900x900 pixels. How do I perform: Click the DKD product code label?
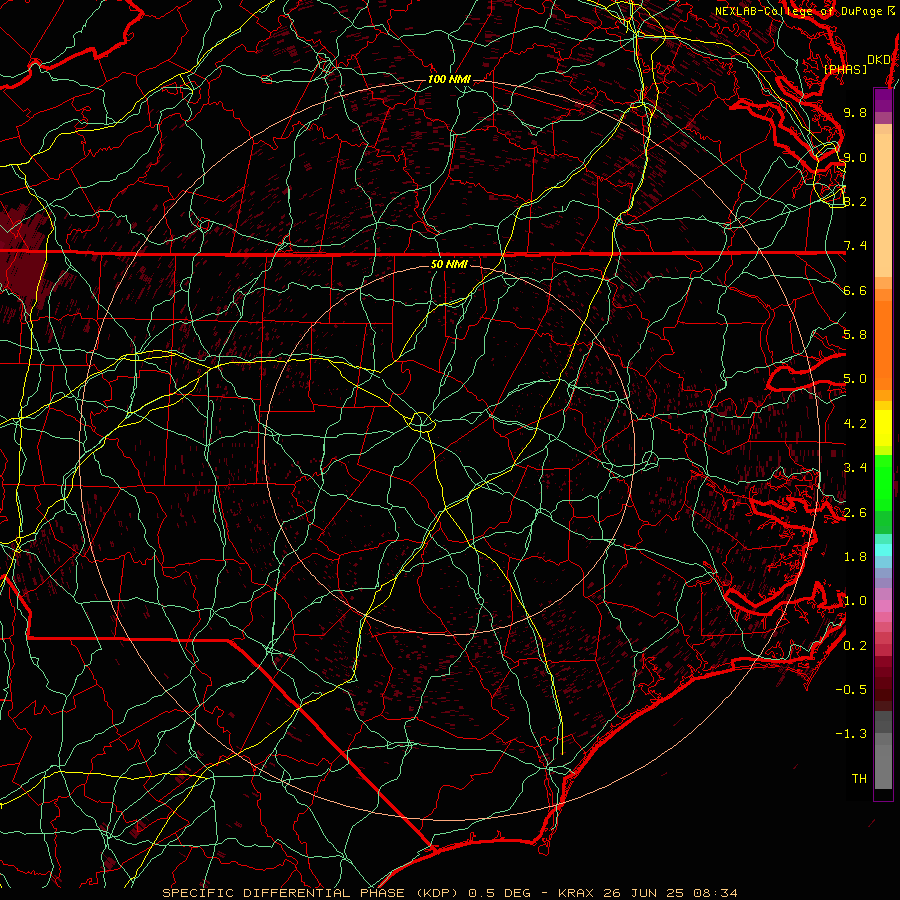(x=878, y=60)
